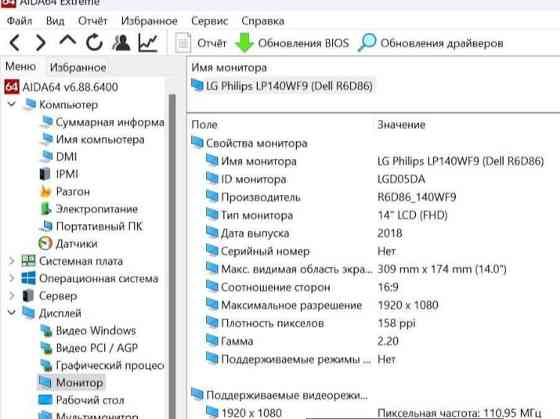Select the AIDA64 v6.88.6400 root icon
560x419 pixels.
coord(11,87)
